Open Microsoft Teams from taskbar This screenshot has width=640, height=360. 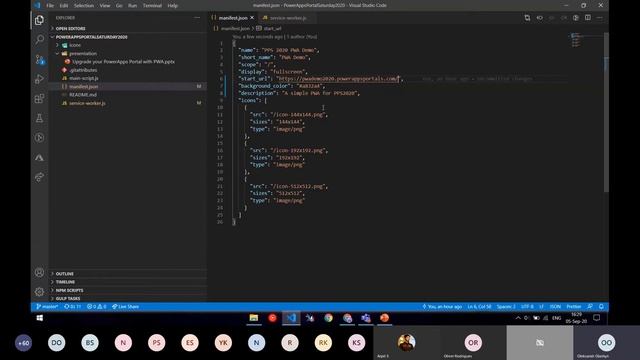coord(366,318)
